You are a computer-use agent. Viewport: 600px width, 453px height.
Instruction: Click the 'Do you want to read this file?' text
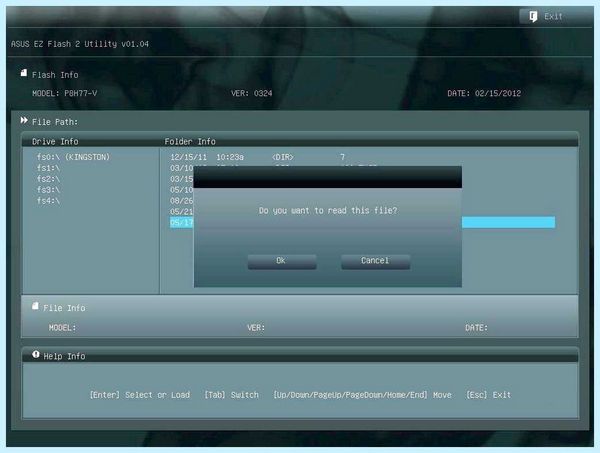(x=328, y=210)
